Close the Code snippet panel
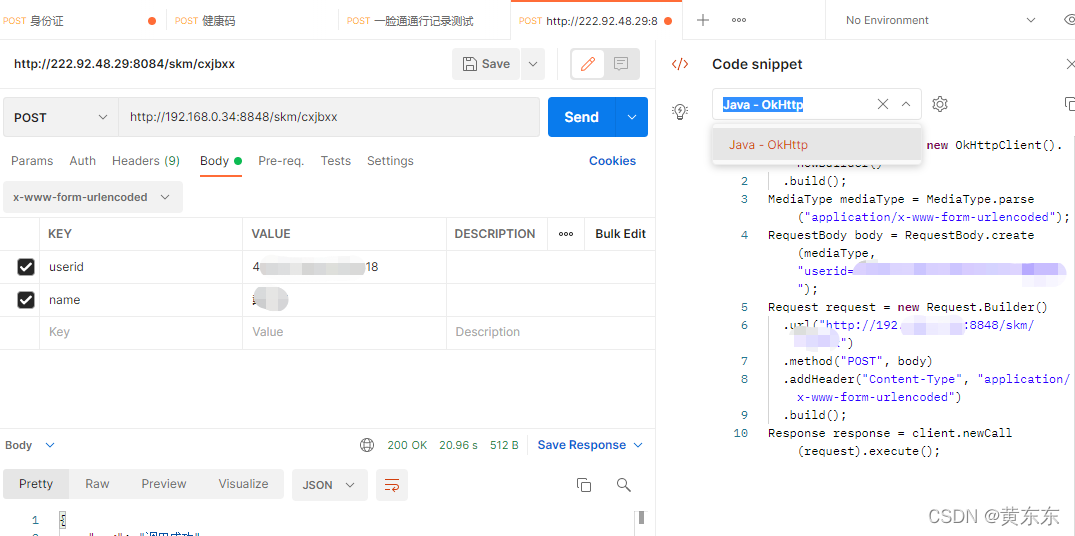1075x536 pixels. [x=1070, y=64]
